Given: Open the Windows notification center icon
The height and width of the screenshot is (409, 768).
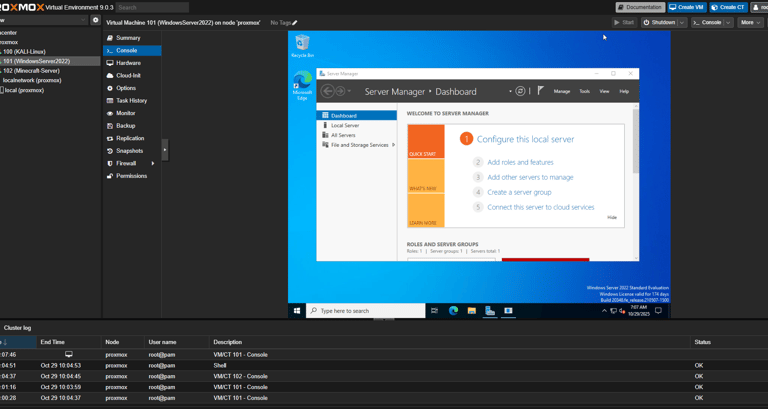Looking at the screenshot, I should (x=659, y=311).
